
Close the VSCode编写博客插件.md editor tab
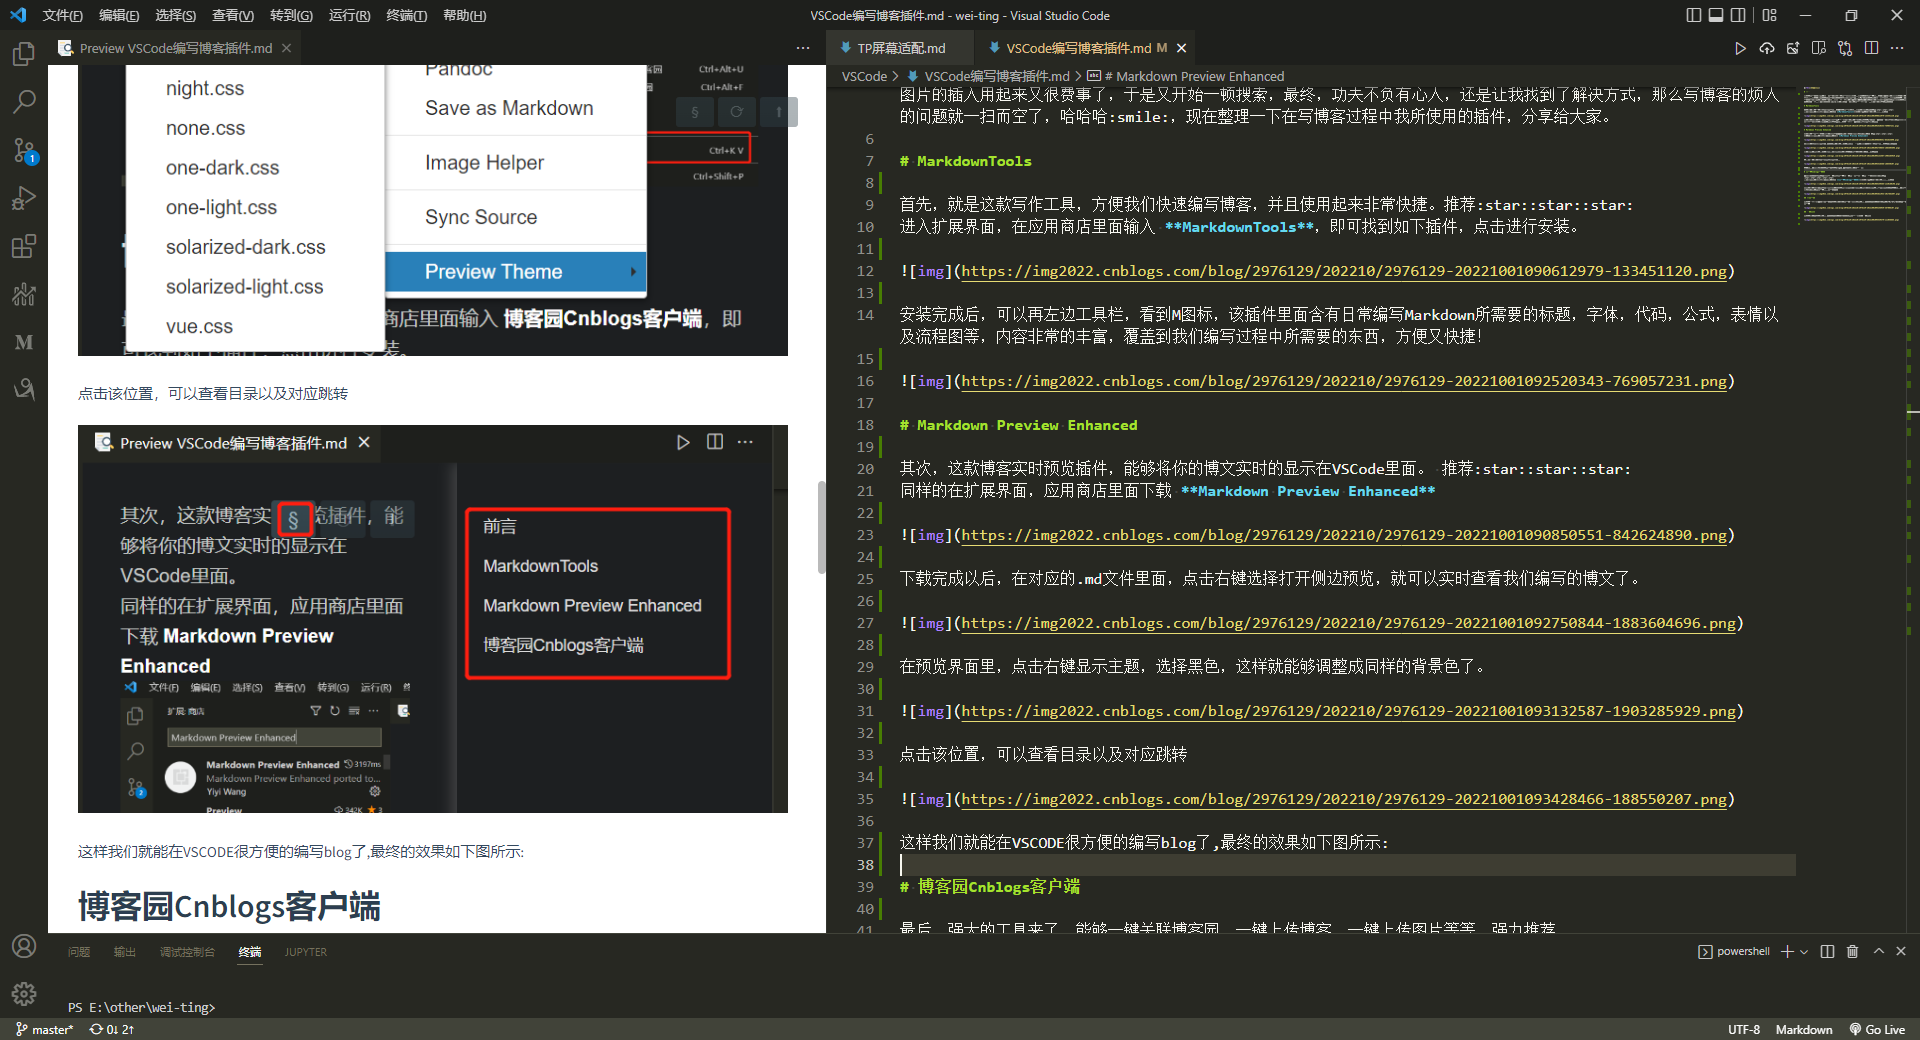point(1181,48)
